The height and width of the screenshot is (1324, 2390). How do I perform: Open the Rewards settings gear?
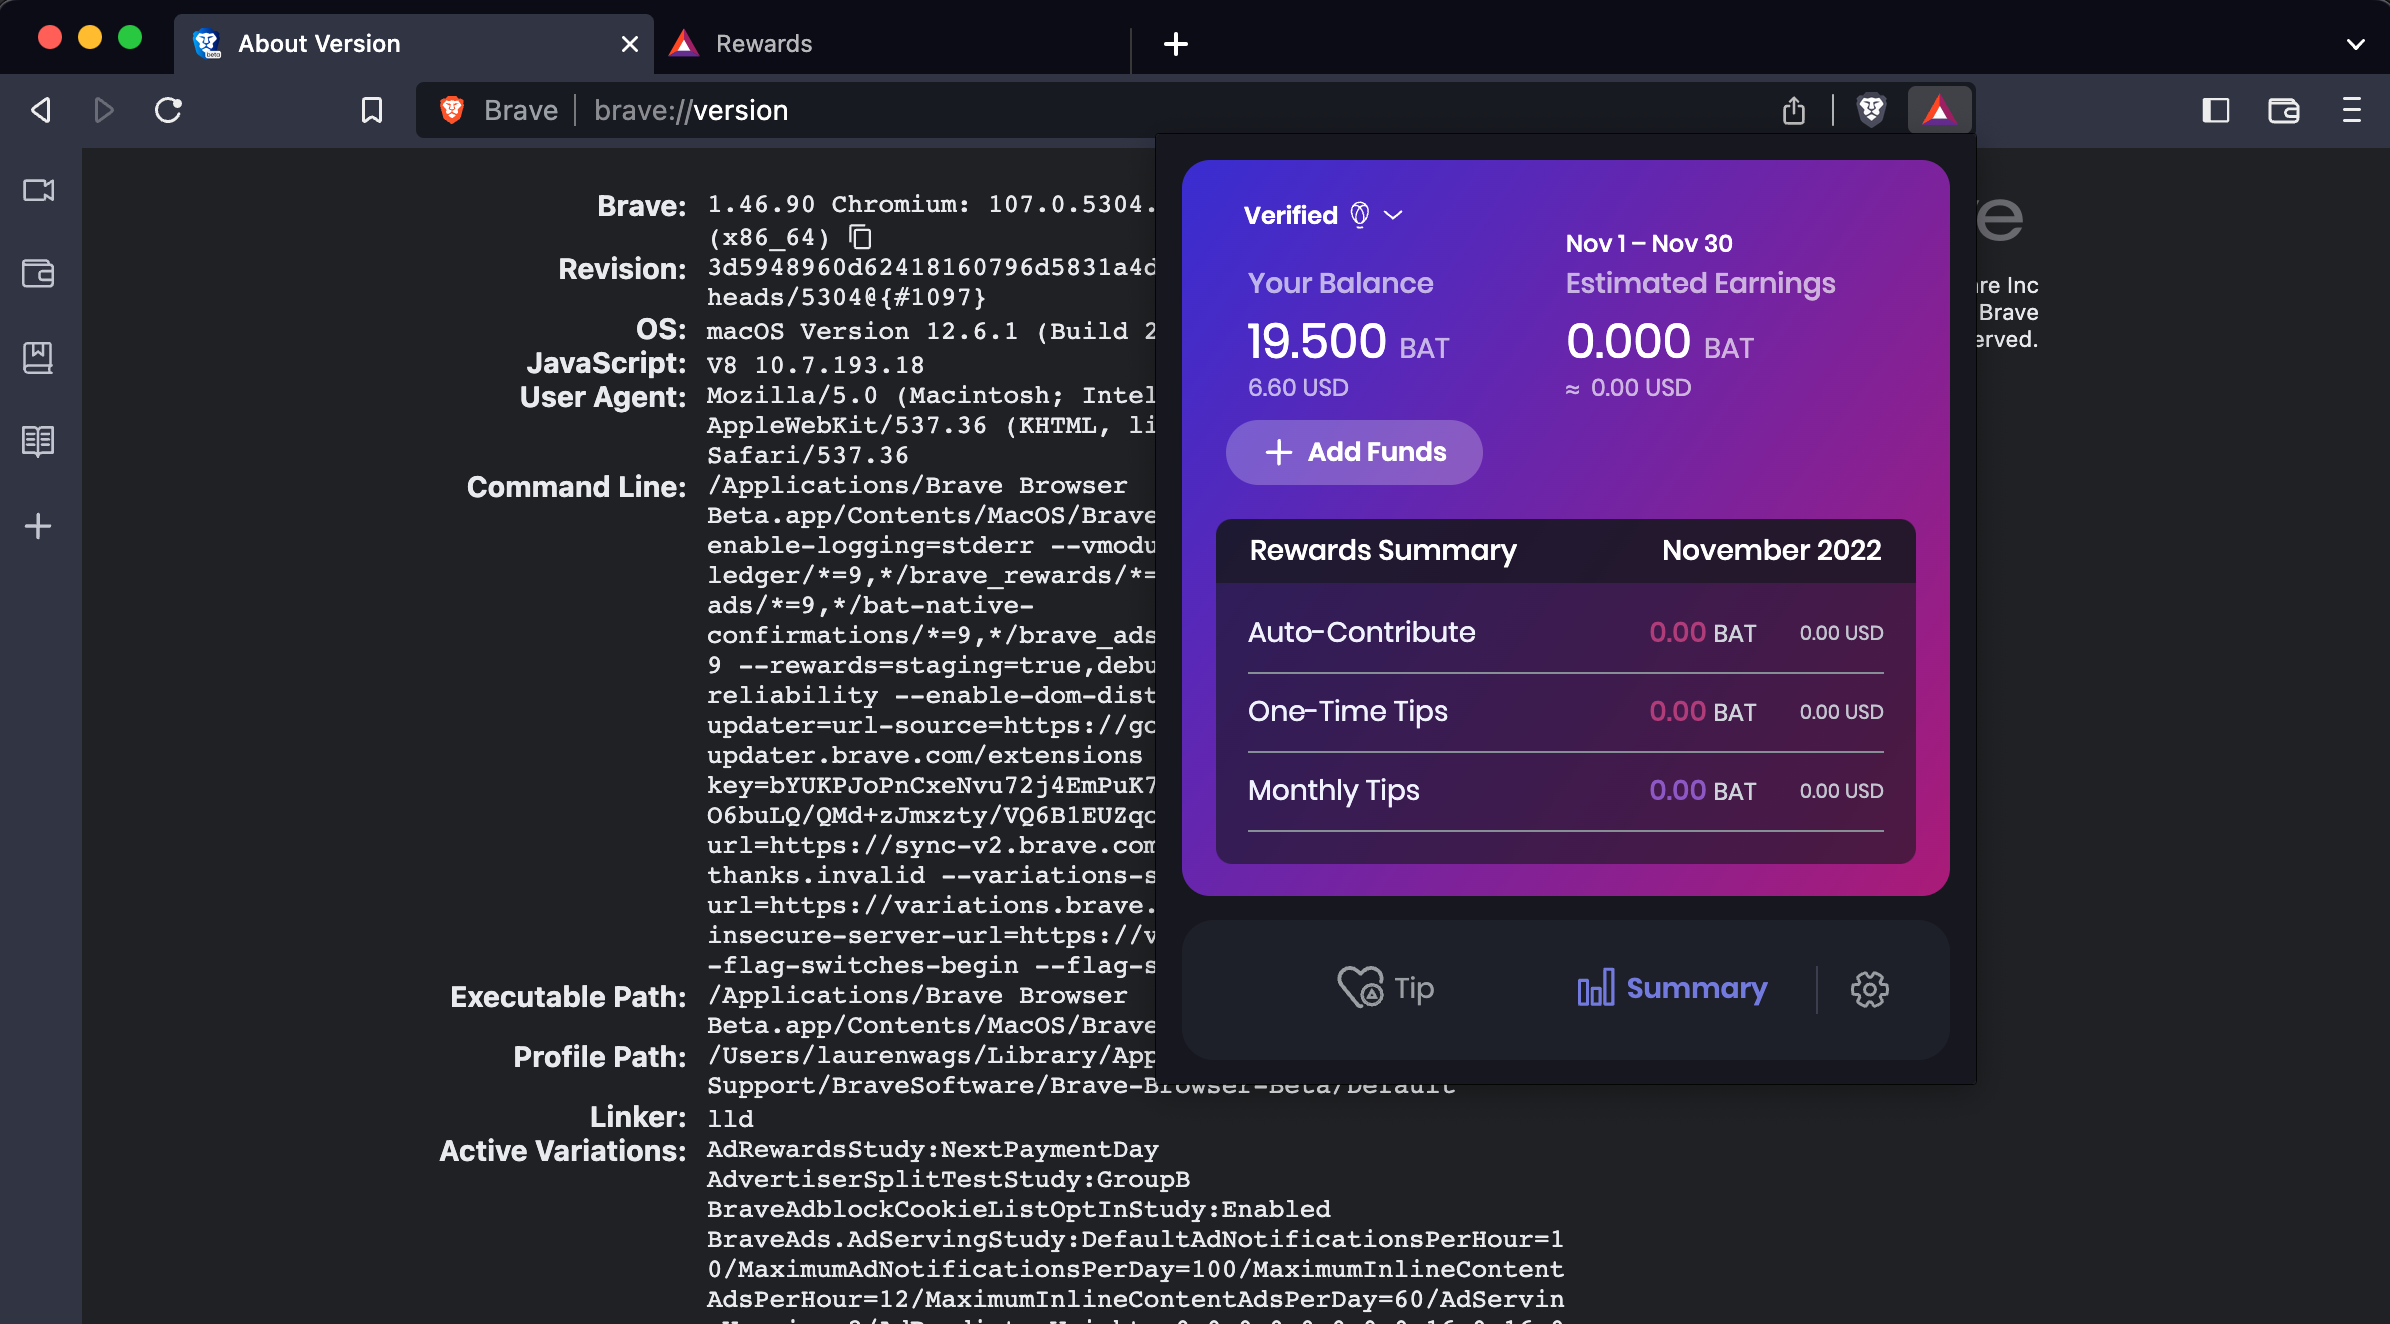[x=1869, y=988]
